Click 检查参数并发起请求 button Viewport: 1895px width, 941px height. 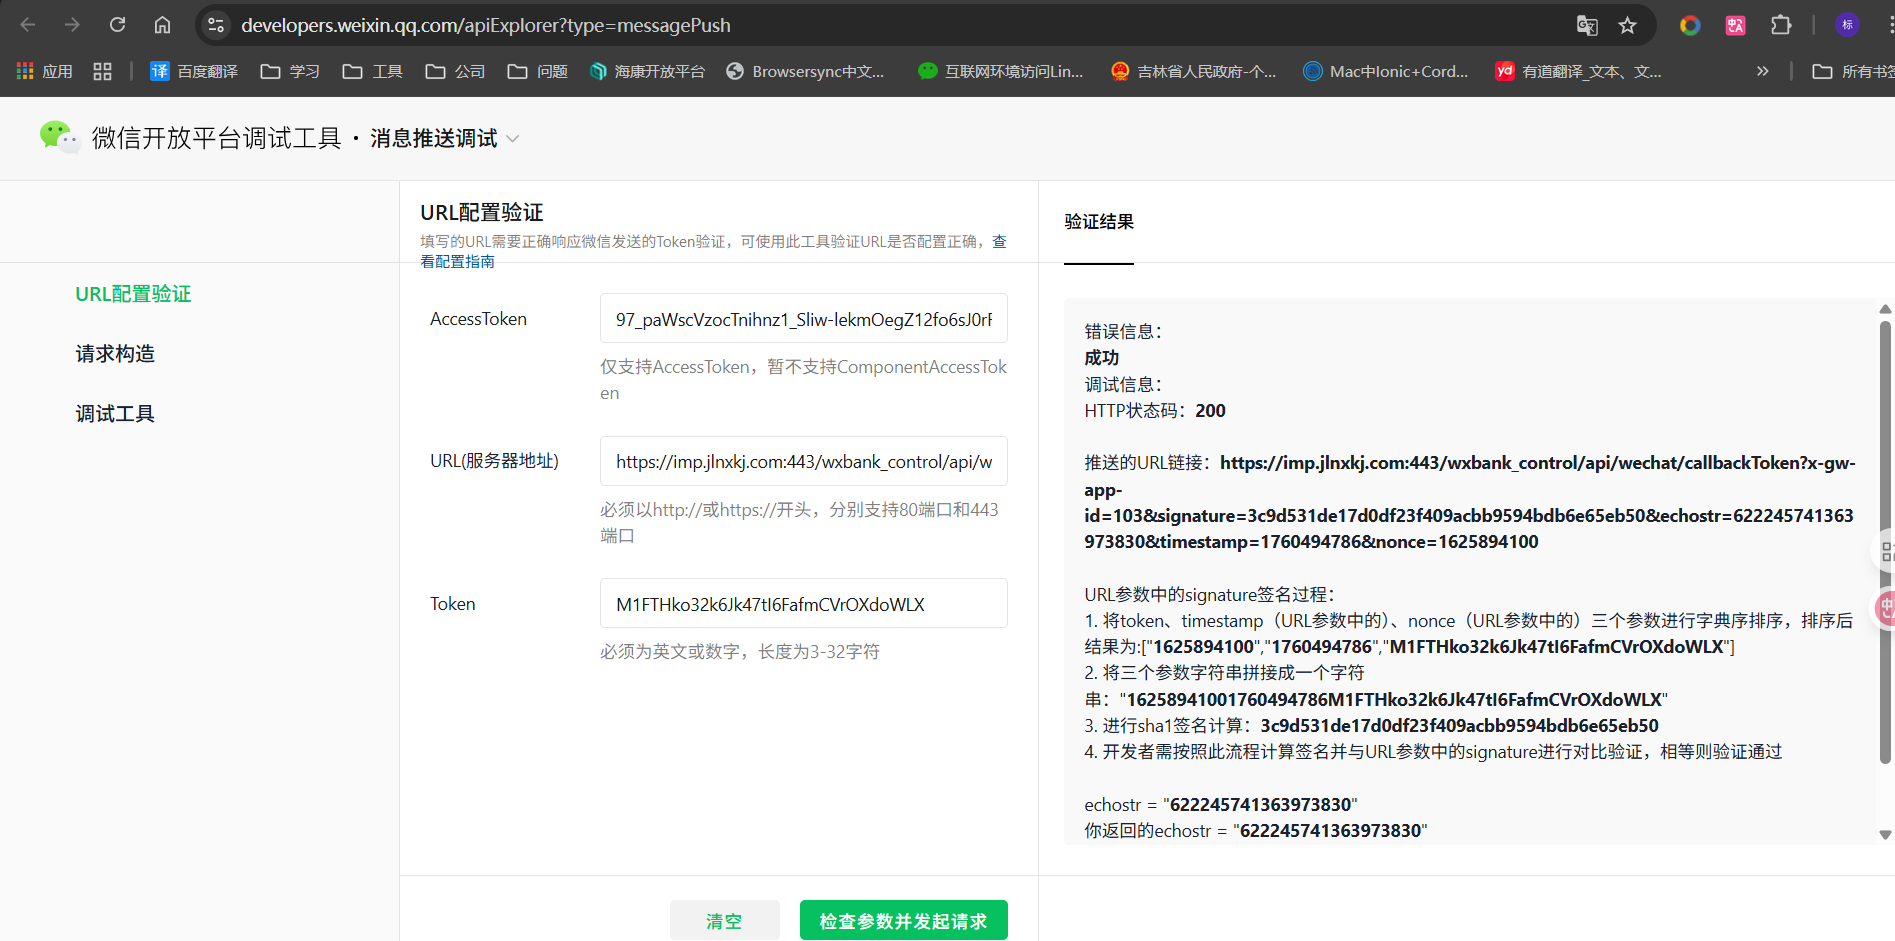[x=903, y=920]
